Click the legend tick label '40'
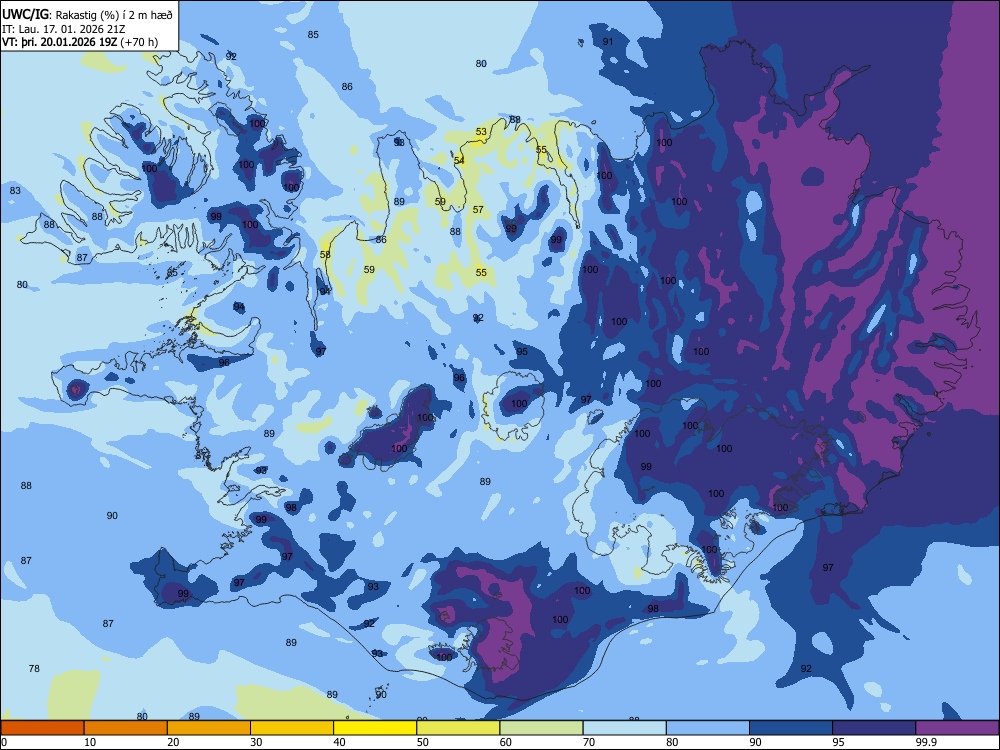Screen dimensions: 1000x750 click(340, 742)
